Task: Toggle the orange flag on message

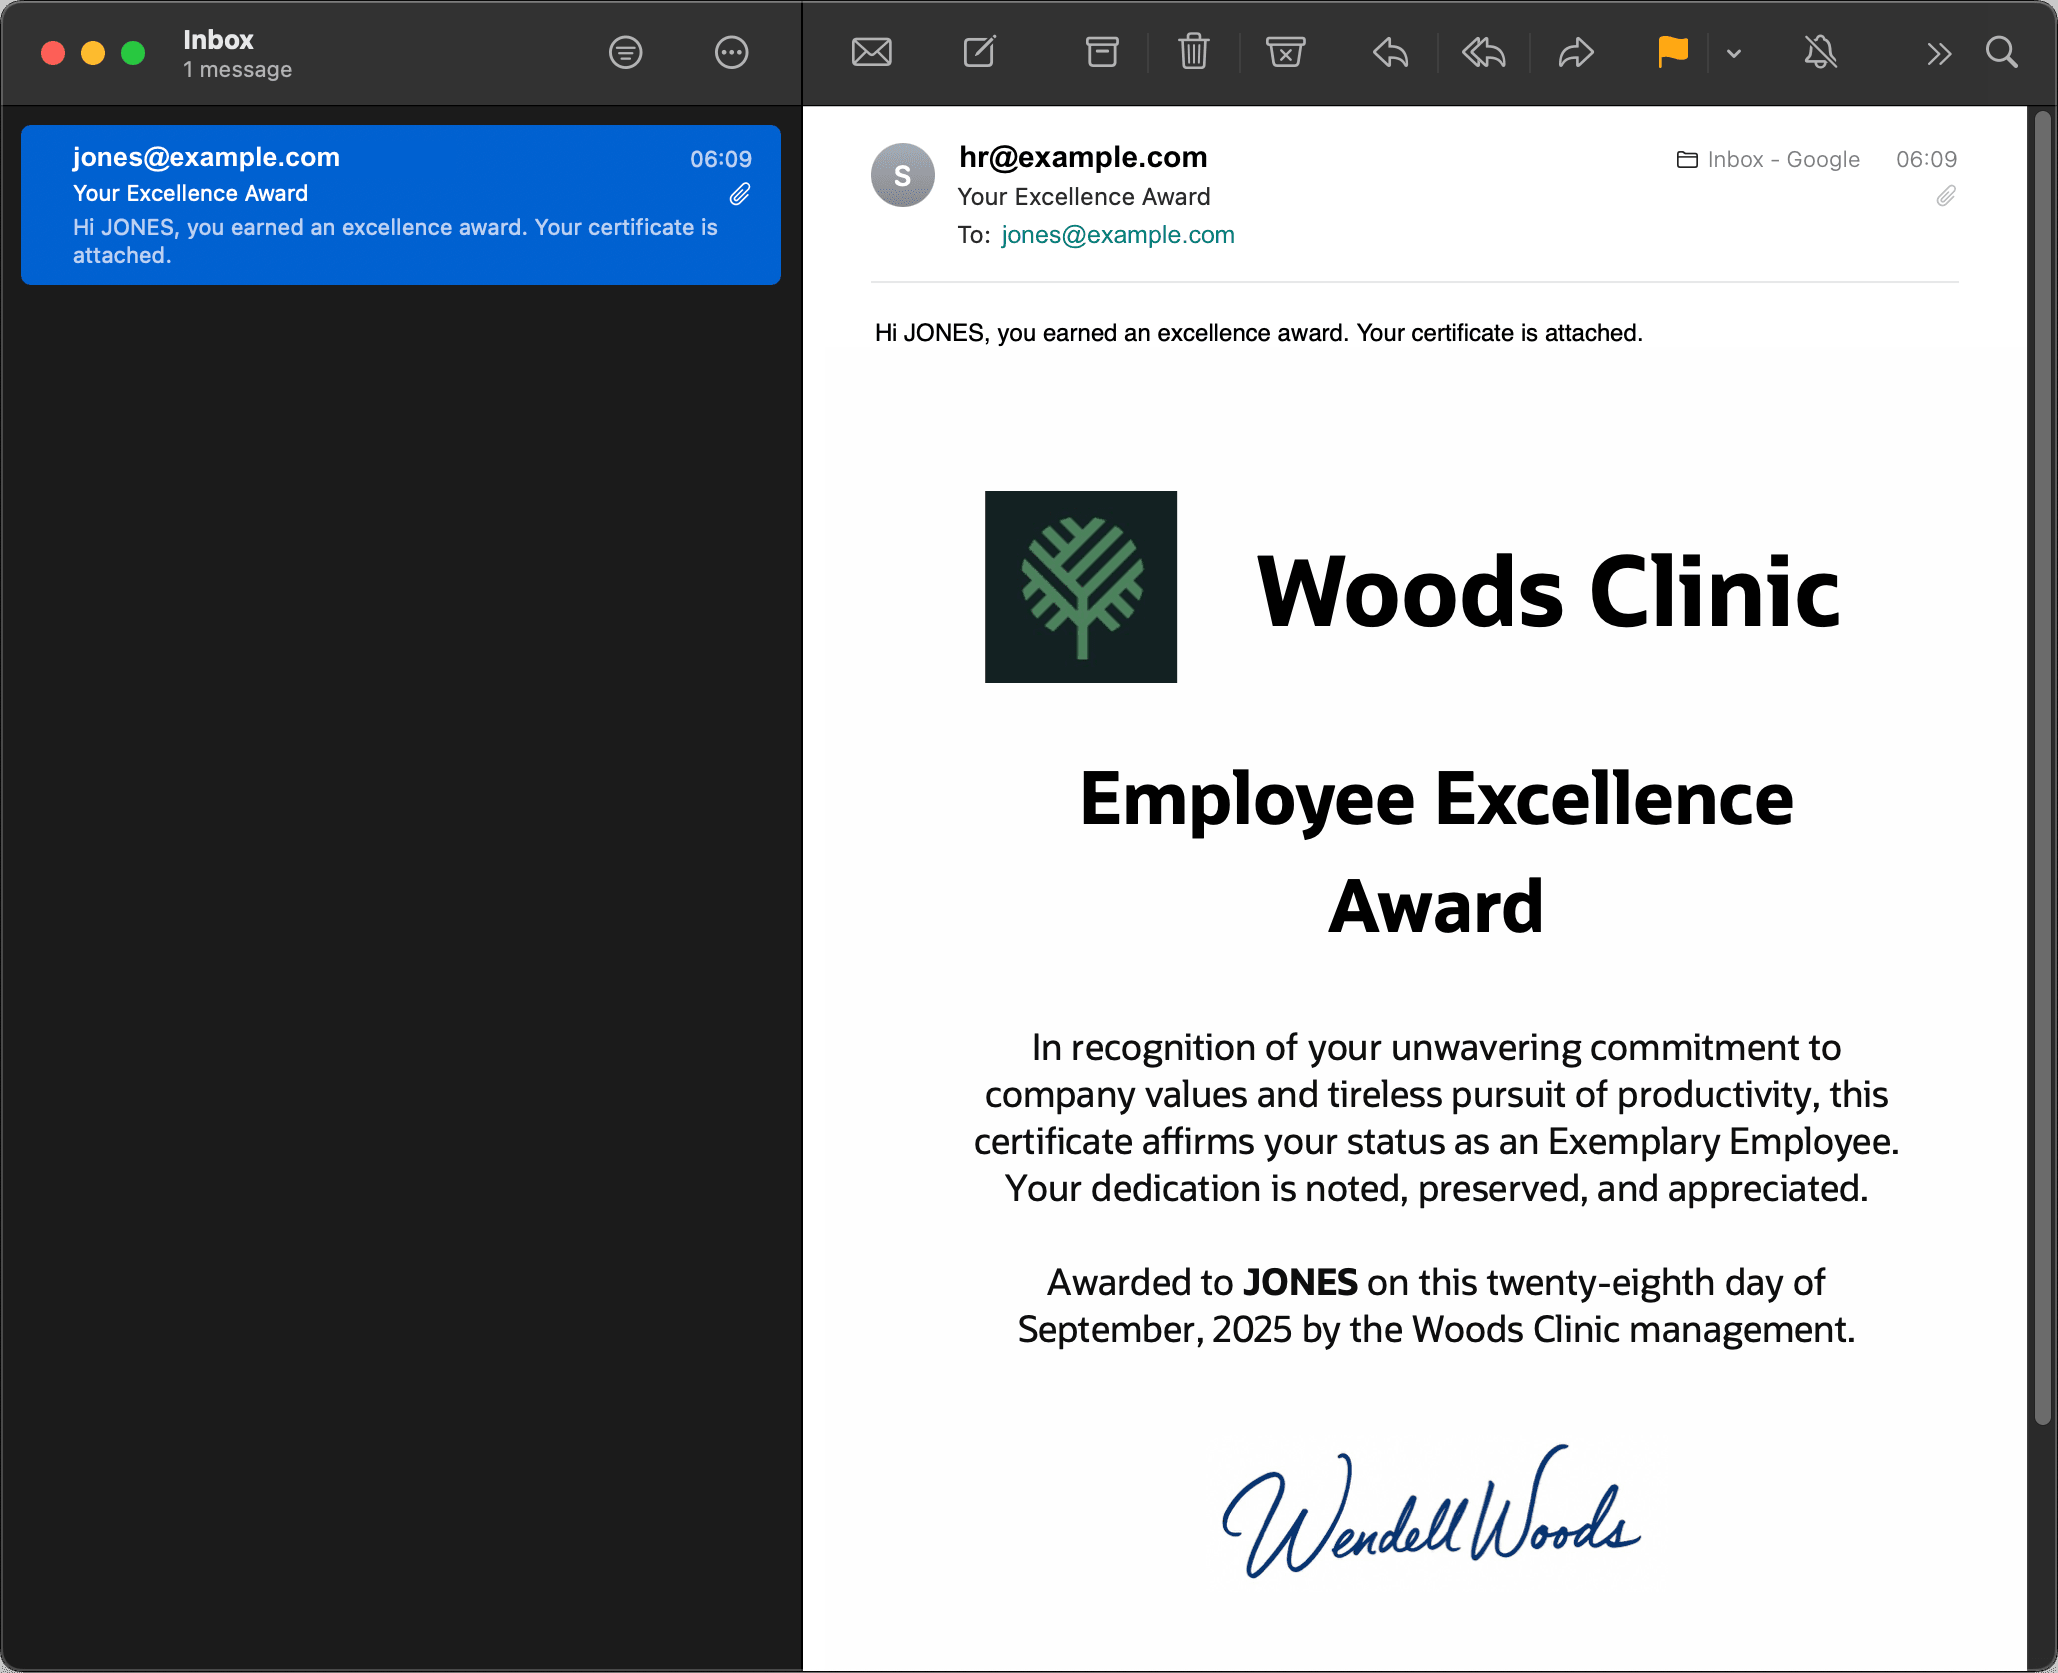Action: tap(1673, 52)
